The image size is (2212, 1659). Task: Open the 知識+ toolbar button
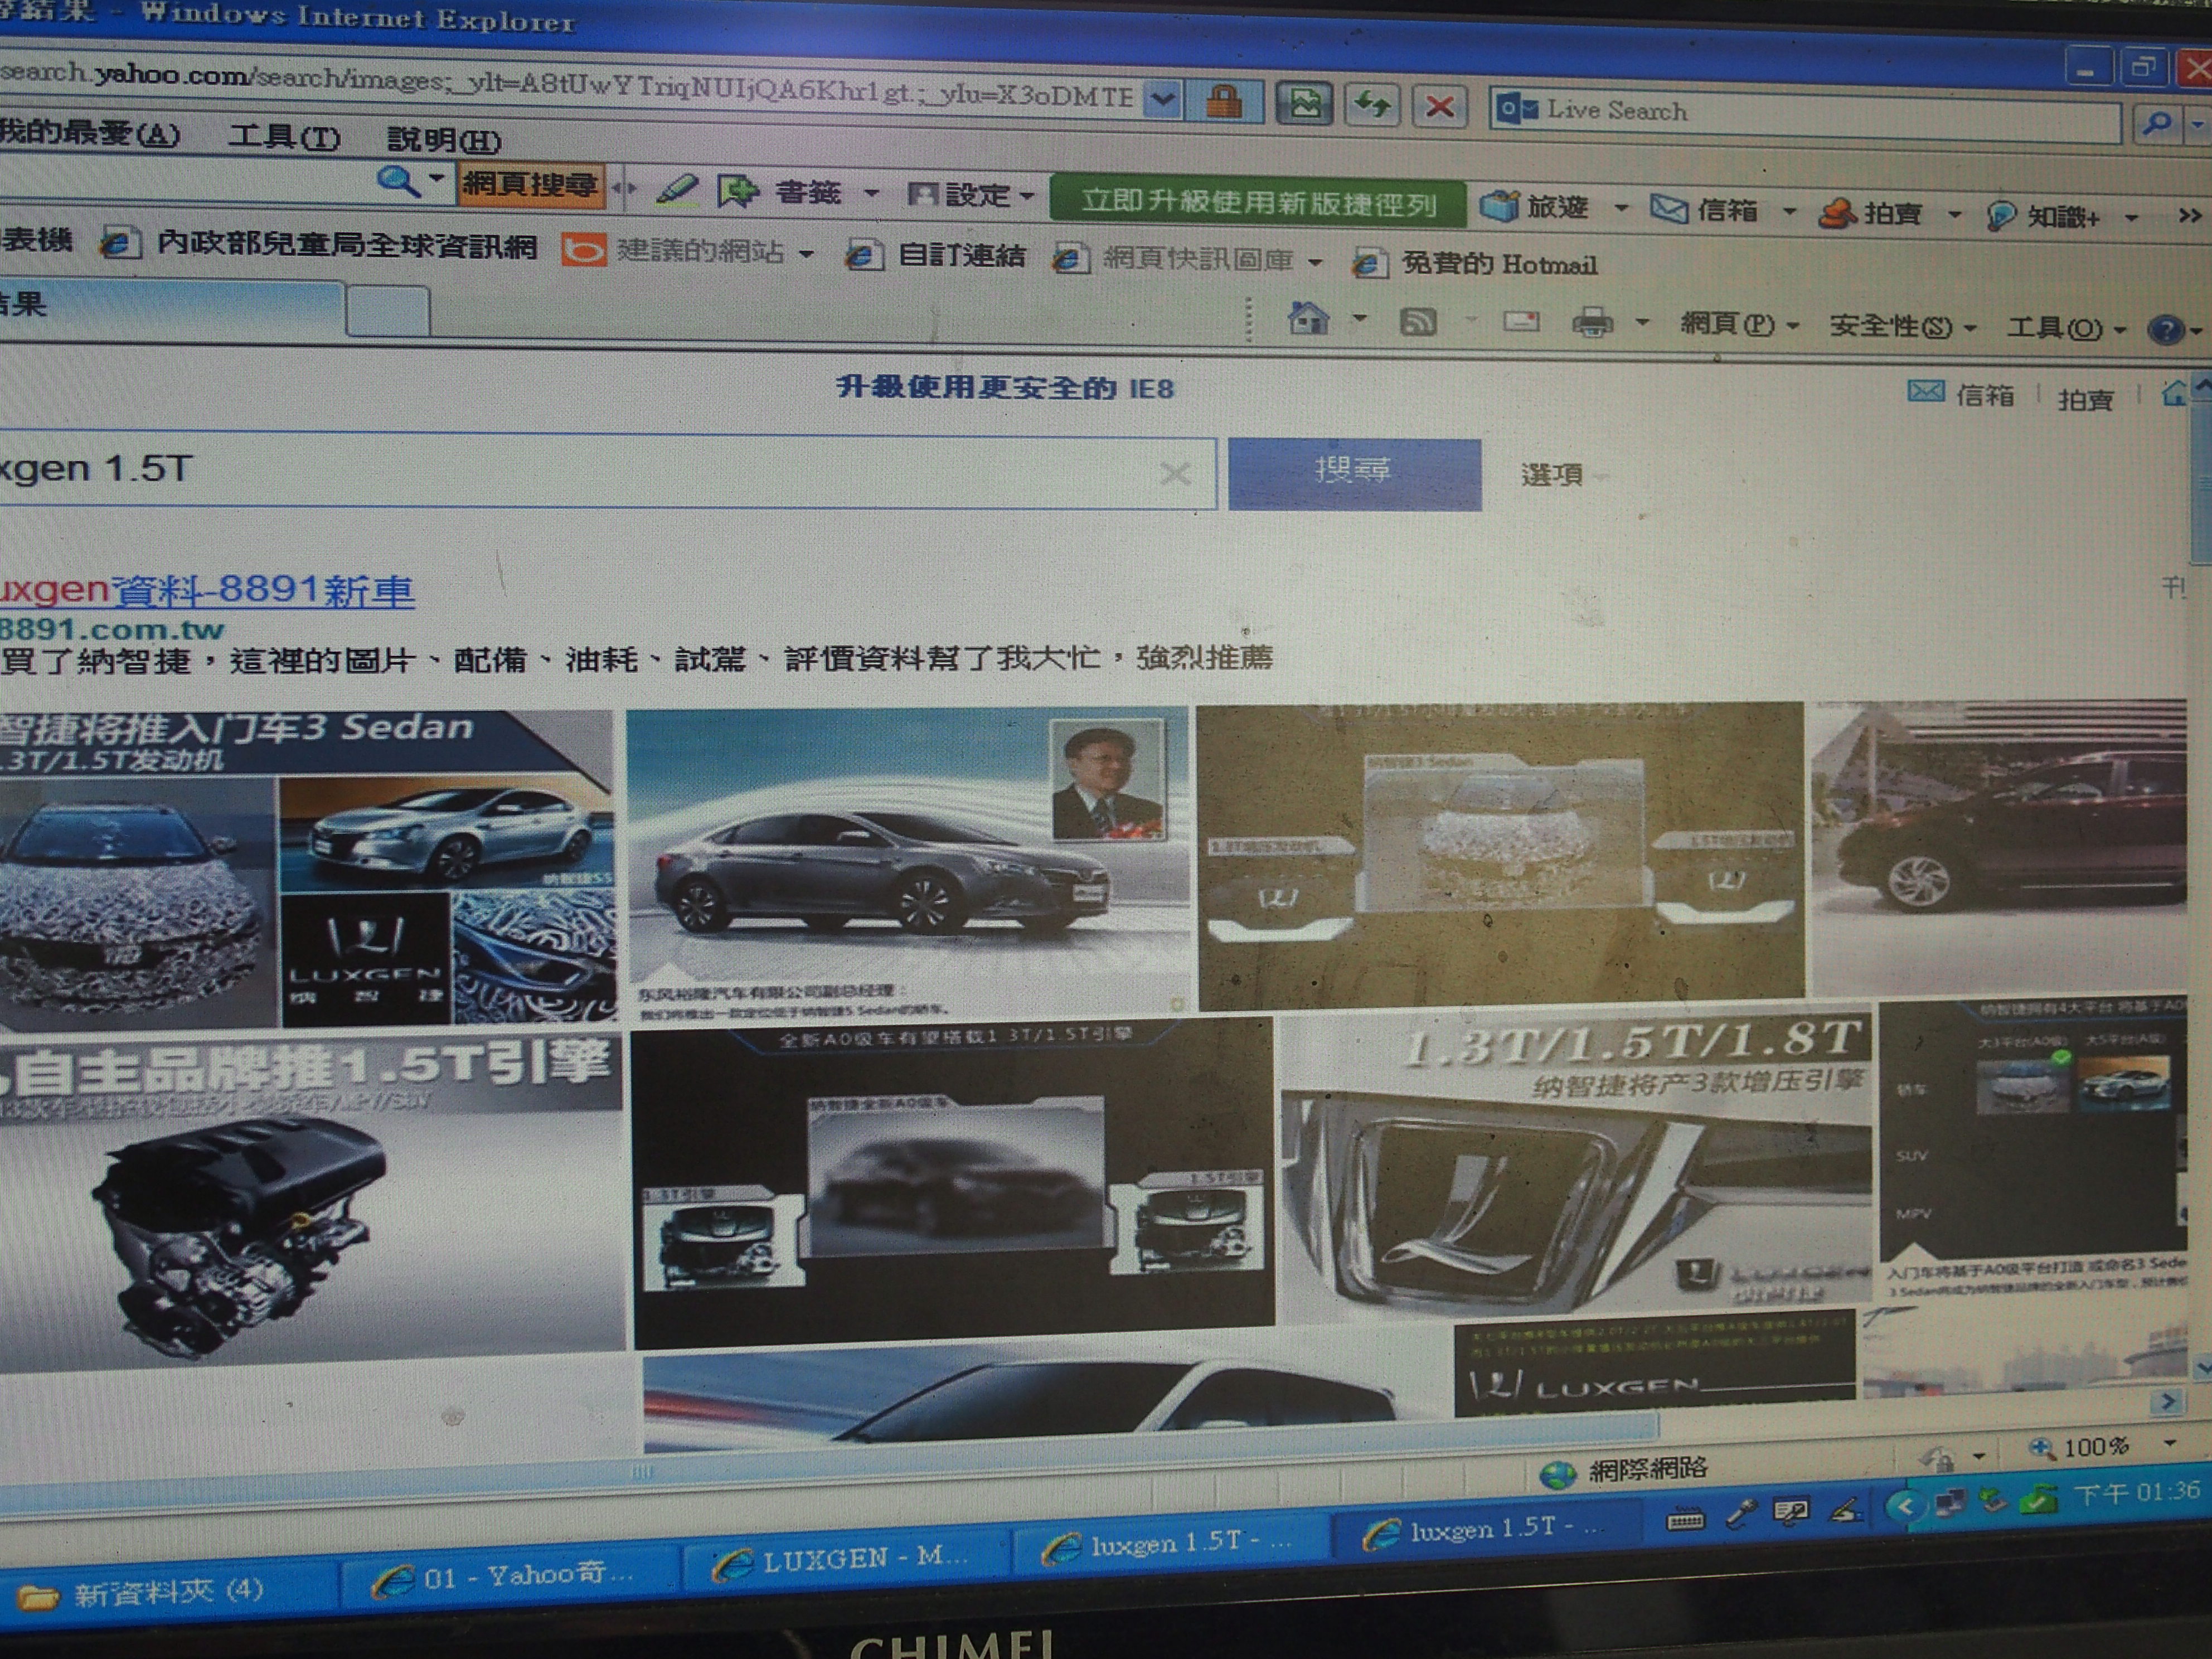pos(2043,216)
